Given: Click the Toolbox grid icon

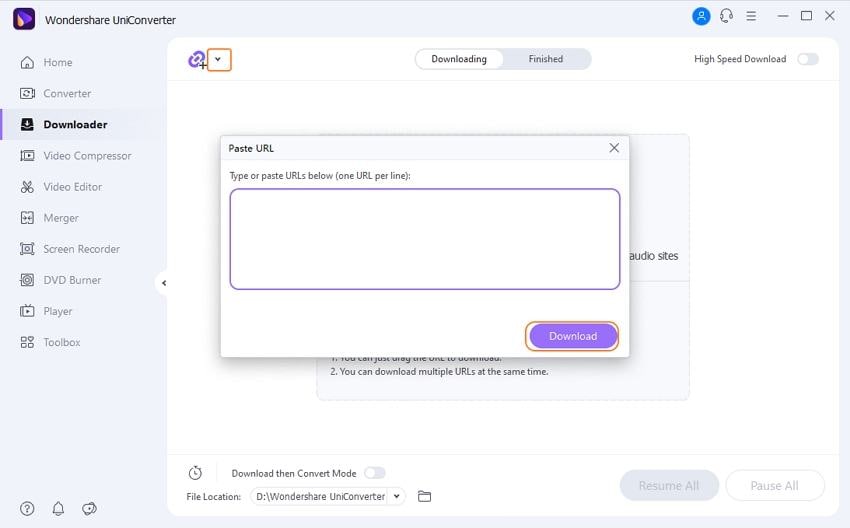Looking at the screenshot, I should click(27, 342).
